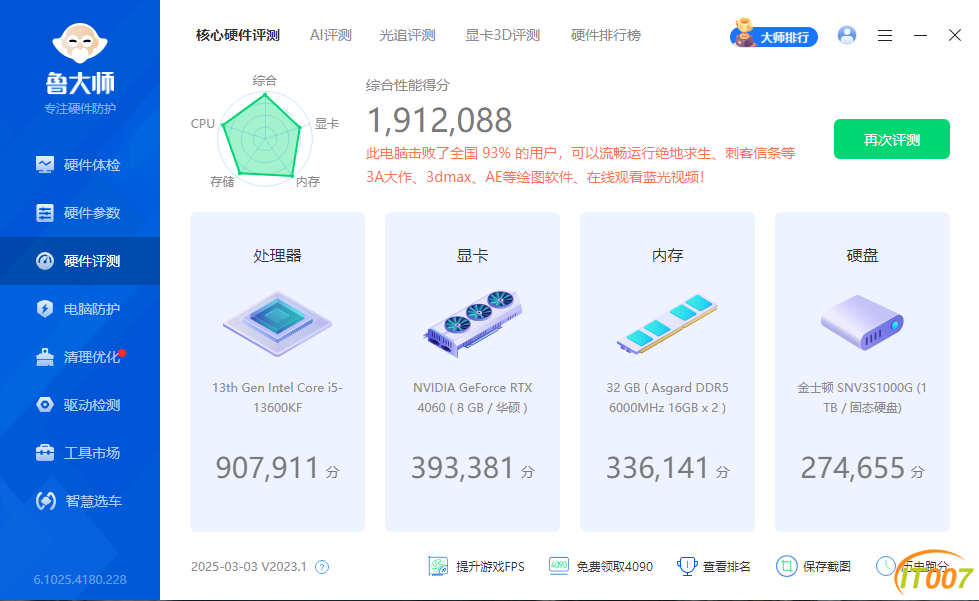
Task: Click the green 再次评测 button
Action: (892, 139)
